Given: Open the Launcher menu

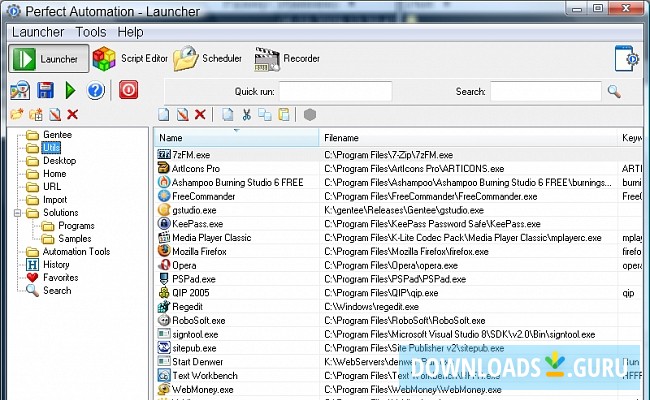Looking at the screenshot, I should click(x=38, y=32).
